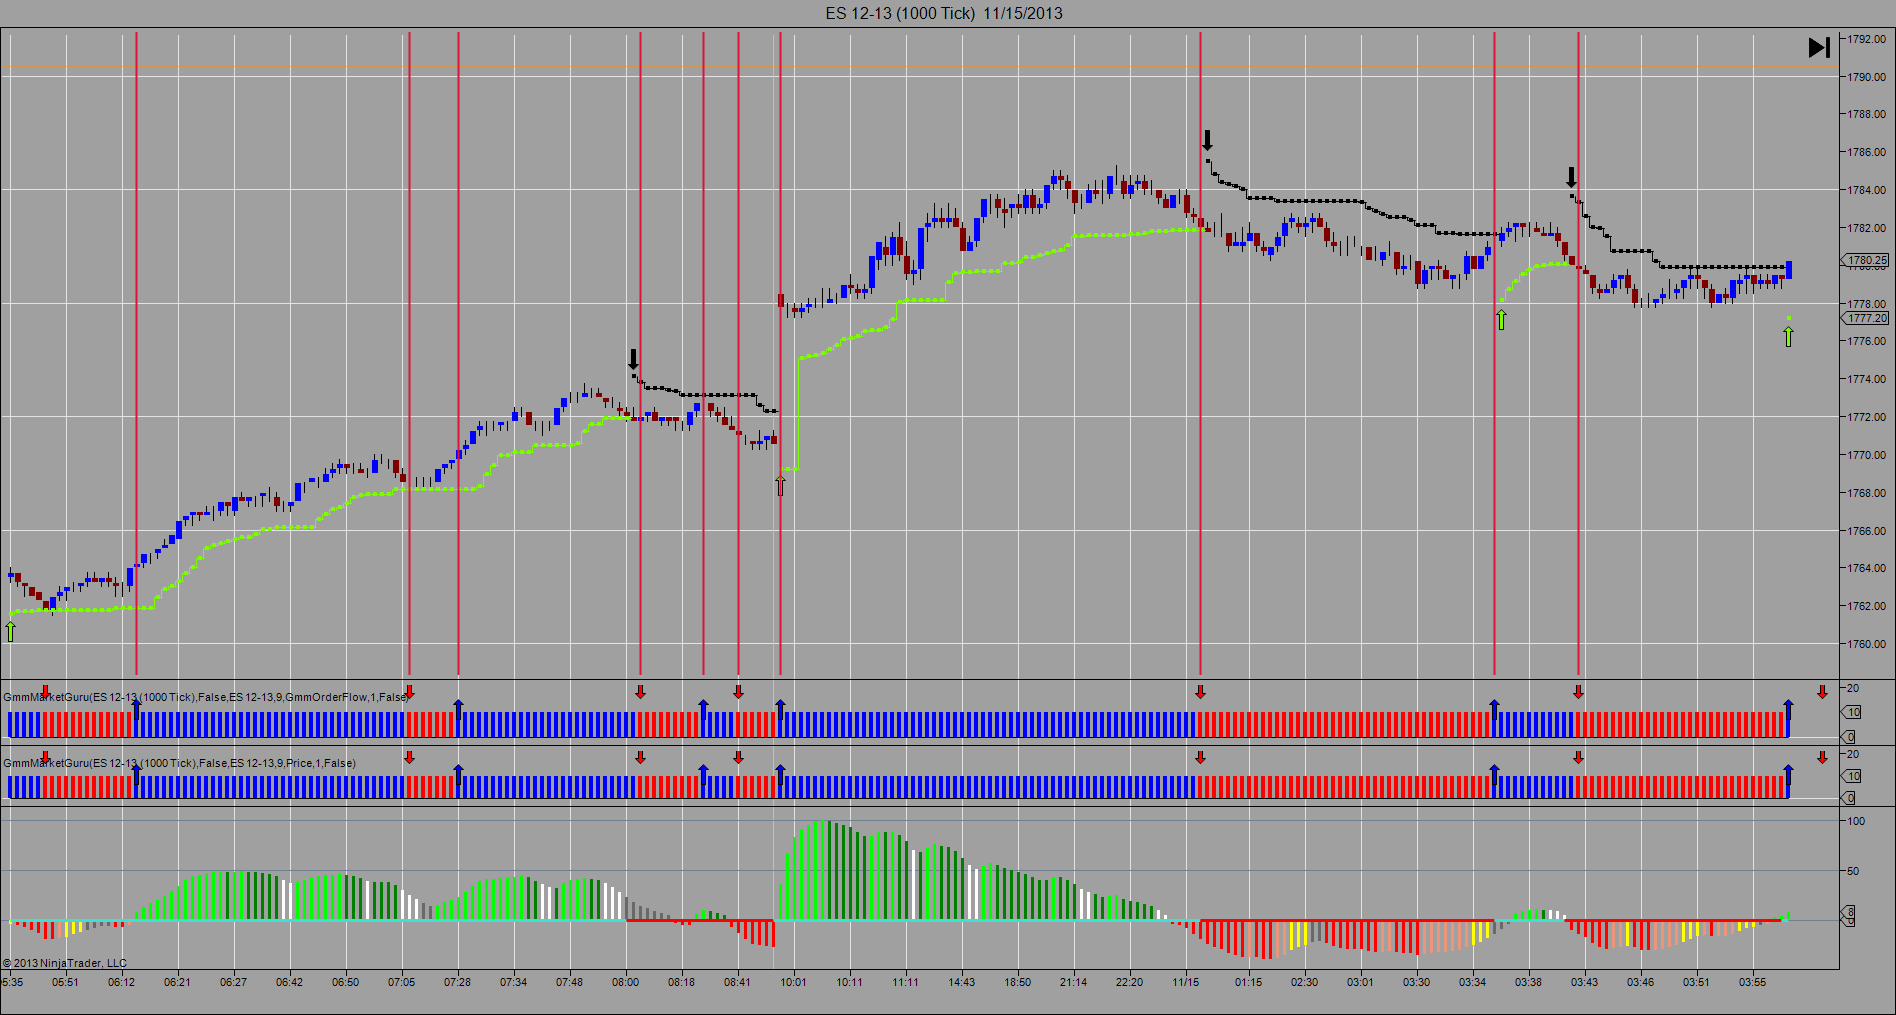
Task: Select the green up arrow below the first bars
Action: click(10, 631)
